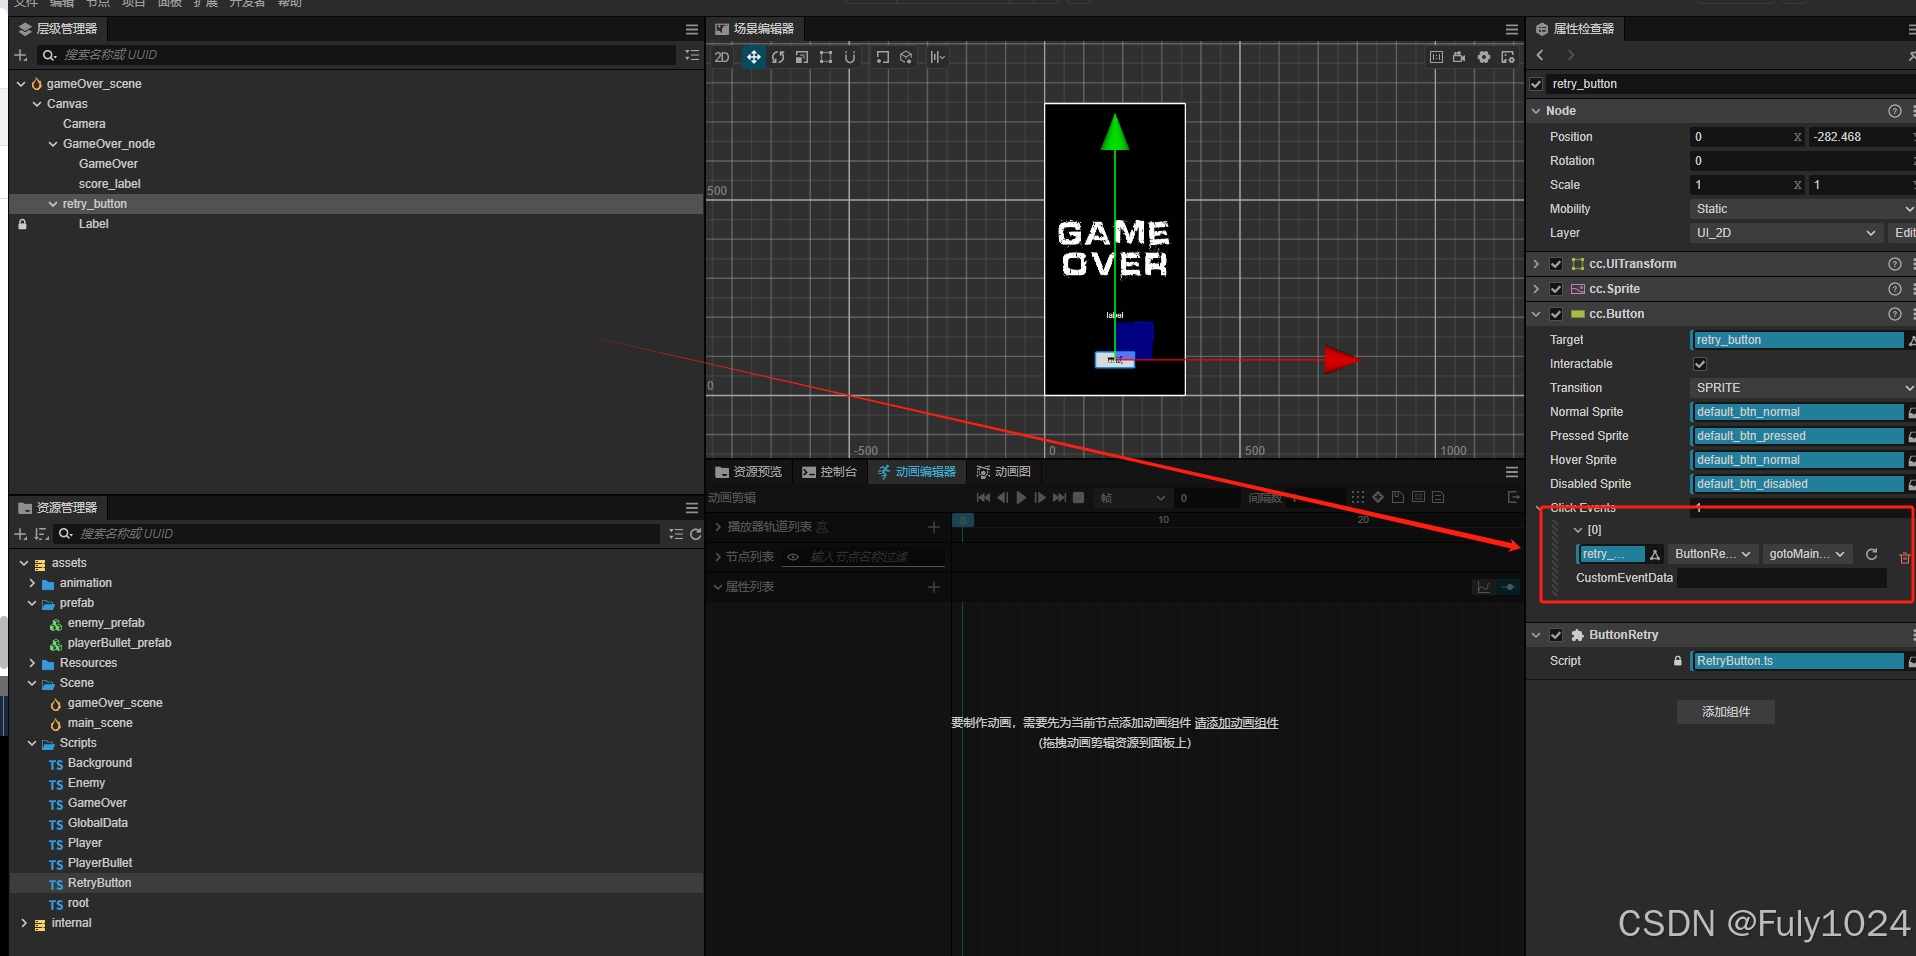1916x956 pixels.
Task: Select the Move gizmo tool
Action: point(753,57)
